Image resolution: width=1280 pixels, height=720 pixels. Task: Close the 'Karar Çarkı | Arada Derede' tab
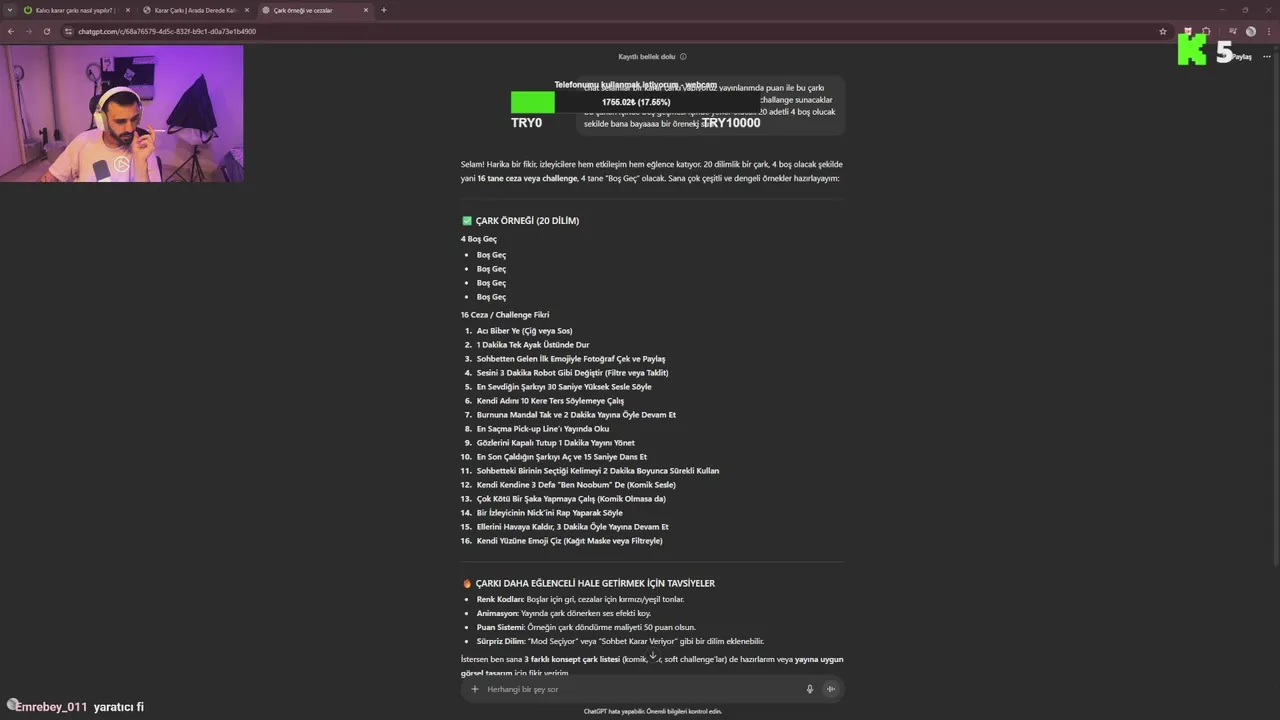tap(247, 10)
